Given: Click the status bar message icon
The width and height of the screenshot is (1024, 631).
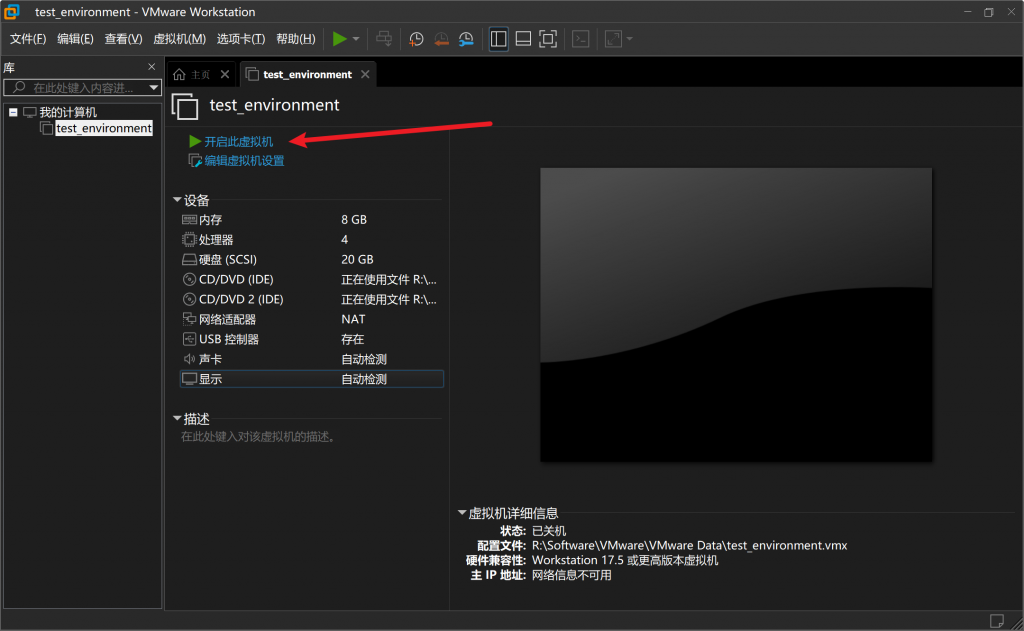Looking at the screenshot, I should click(997, 621).
